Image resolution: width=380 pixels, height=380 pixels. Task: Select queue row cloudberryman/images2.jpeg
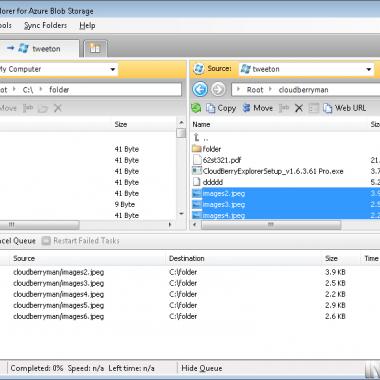click(x=59, y=272)
